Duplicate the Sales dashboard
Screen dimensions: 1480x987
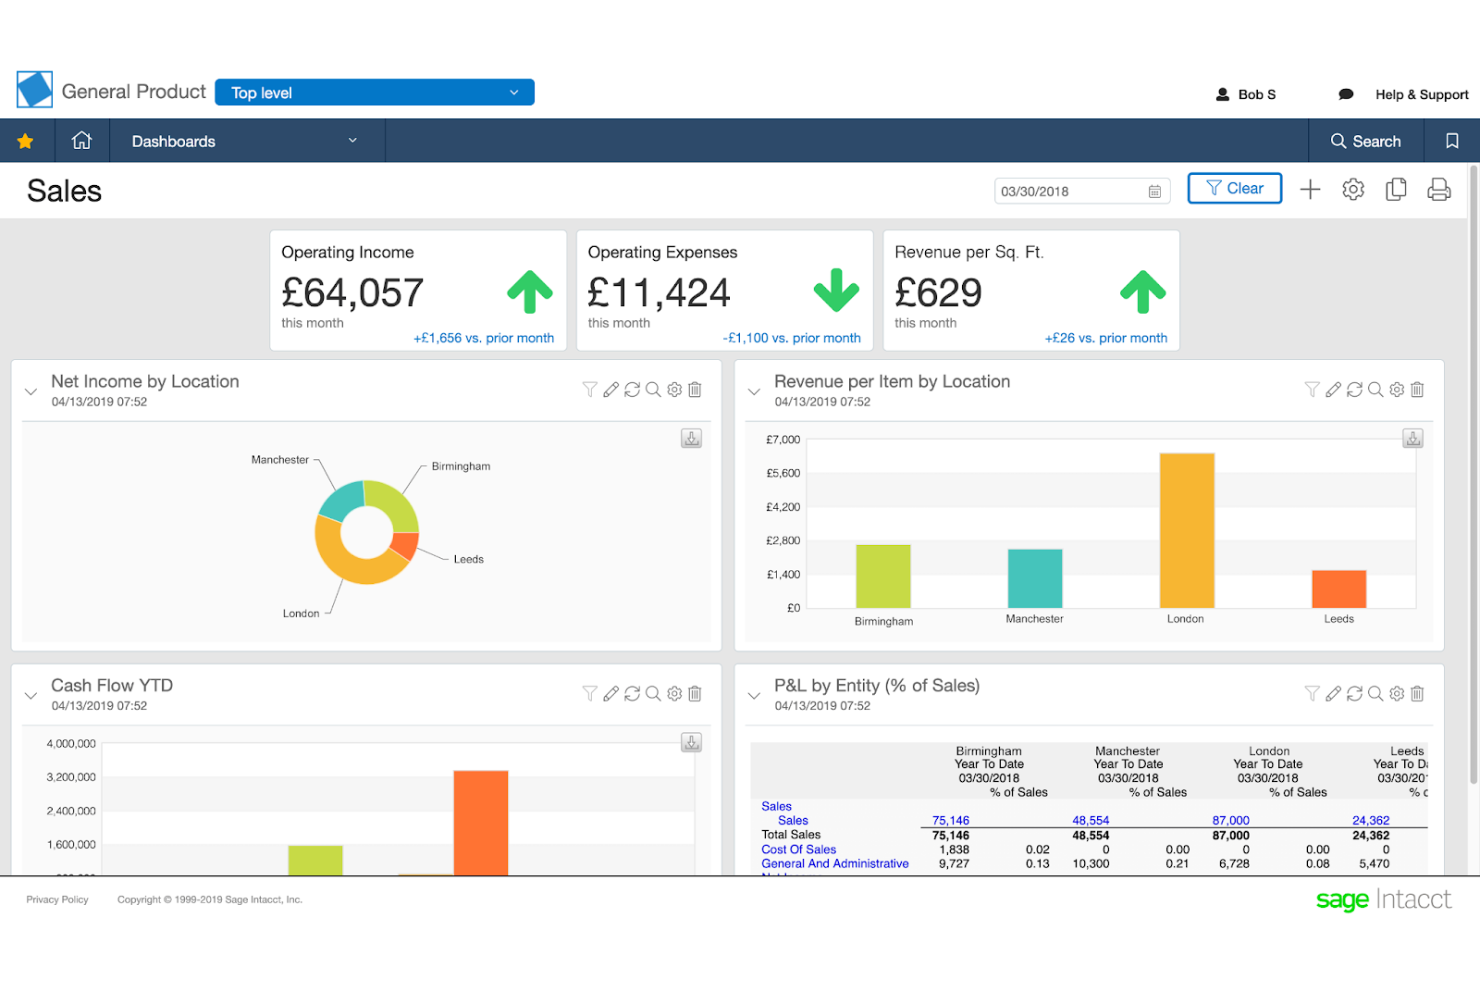coord(1396,189)
